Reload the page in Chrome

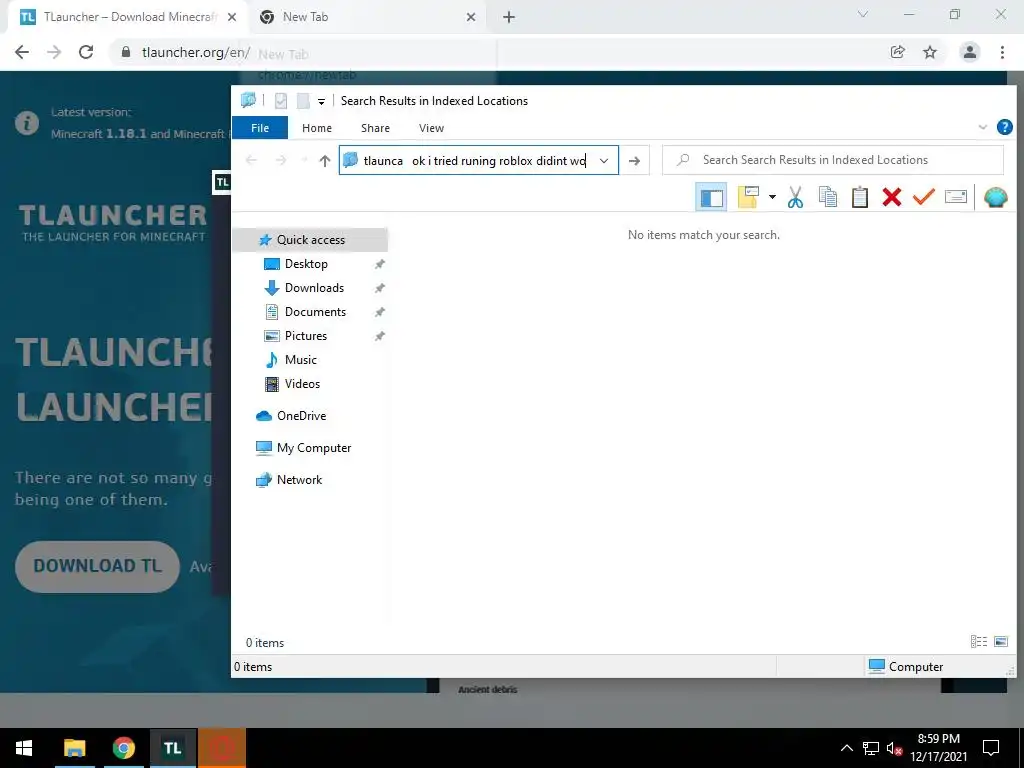86,52
